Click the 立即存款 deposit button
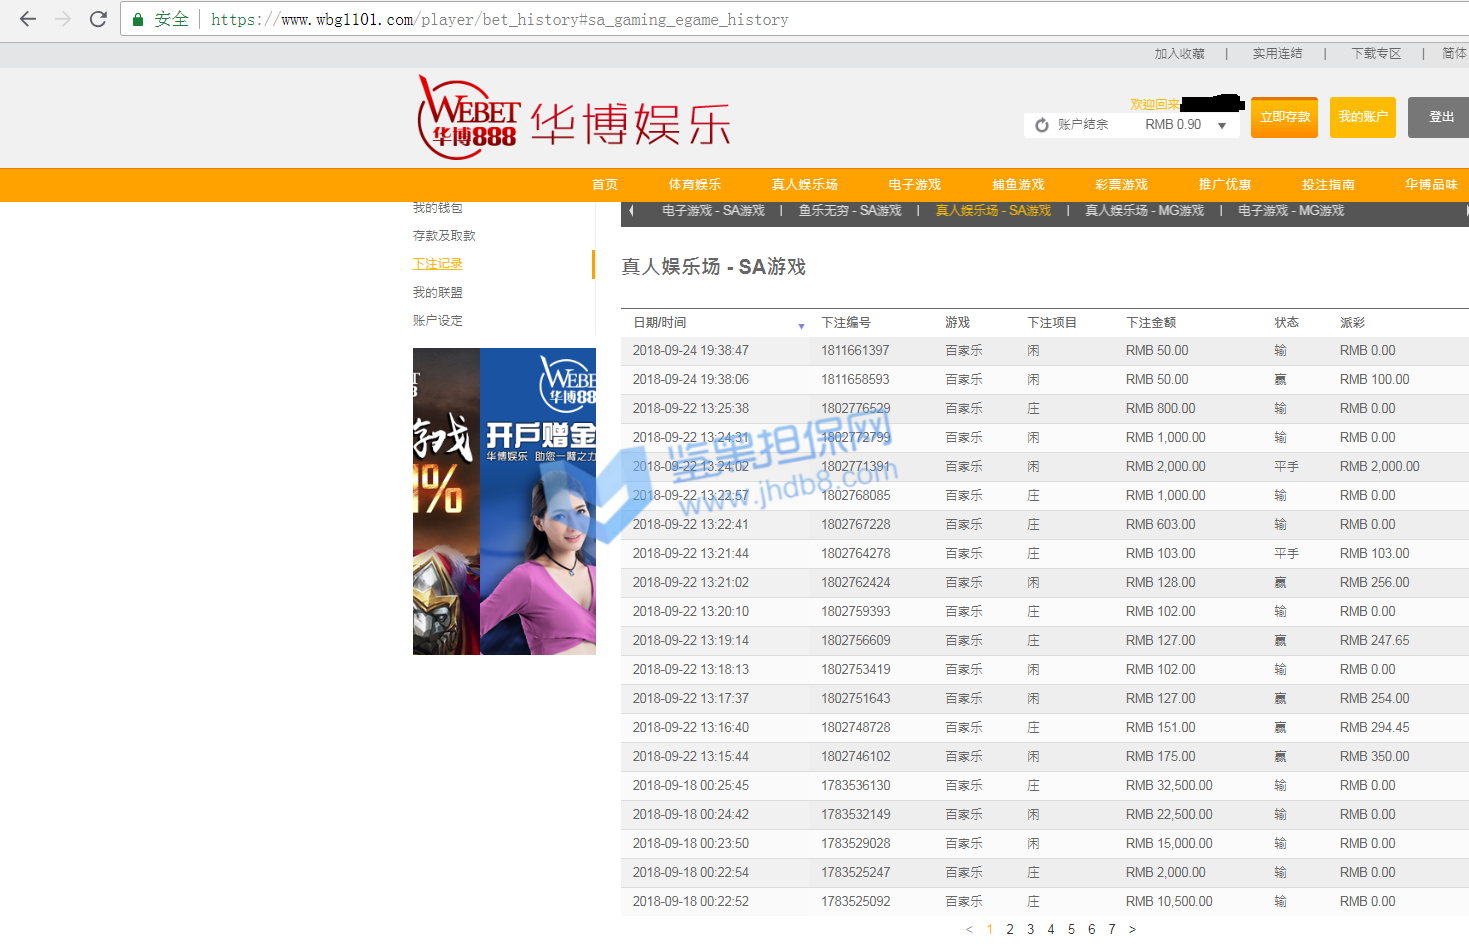This screenshot has width=1469, height=947. point(1284,117)
